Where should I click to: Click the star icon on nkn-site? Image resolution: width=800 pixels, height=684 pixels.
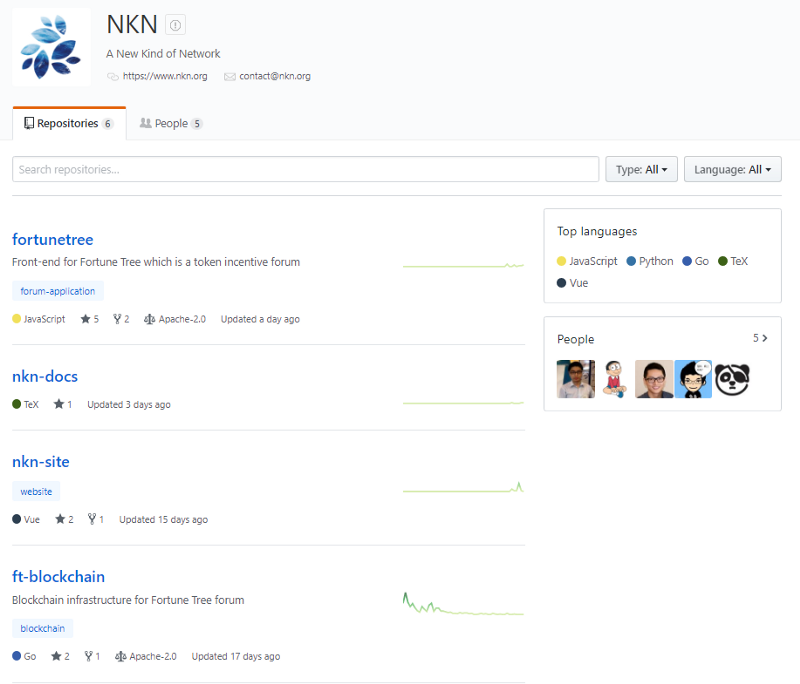(x=60, y=519)
